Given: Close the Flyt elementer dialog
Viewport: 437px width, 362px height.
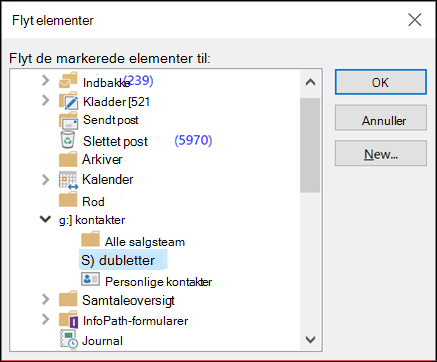Looking at the screenshot, I should coord(415,20).
